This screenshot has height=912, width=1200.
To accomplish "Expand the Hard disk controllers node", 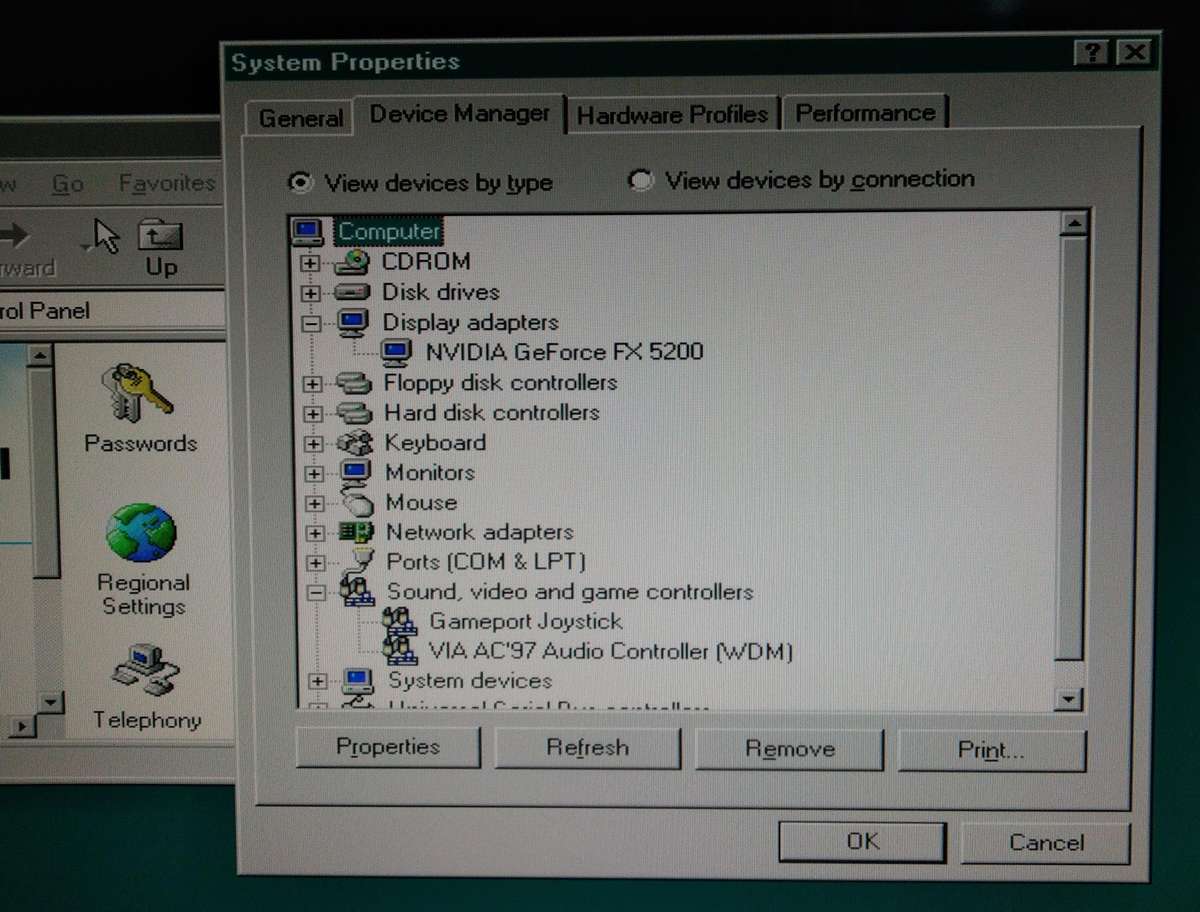I will coord(313,412).
